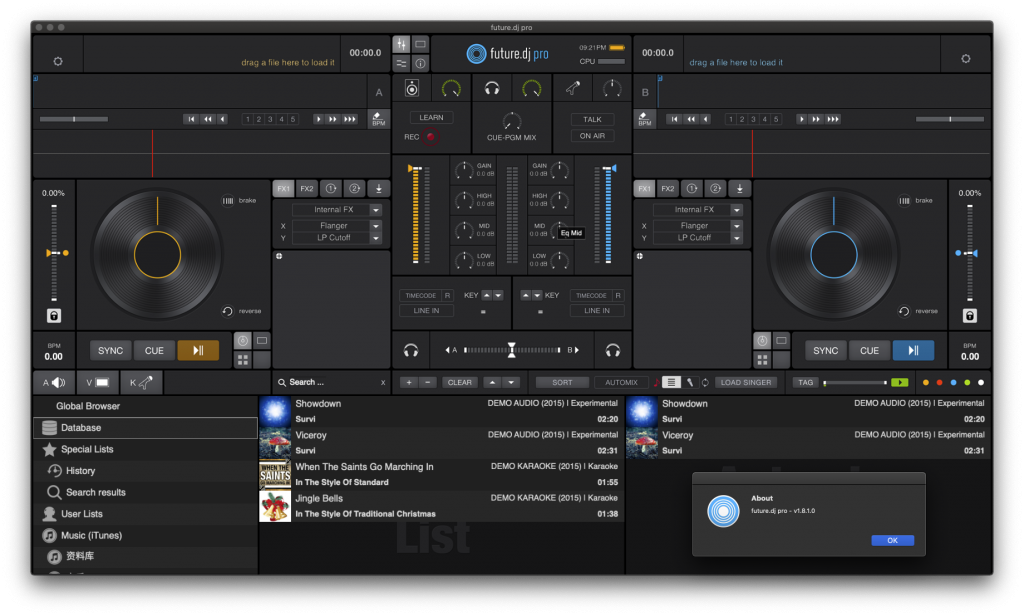The width and height of the screenshot is (1024, 616).
Task: Select the V video browser tab
Action: (x=97, y=382)
